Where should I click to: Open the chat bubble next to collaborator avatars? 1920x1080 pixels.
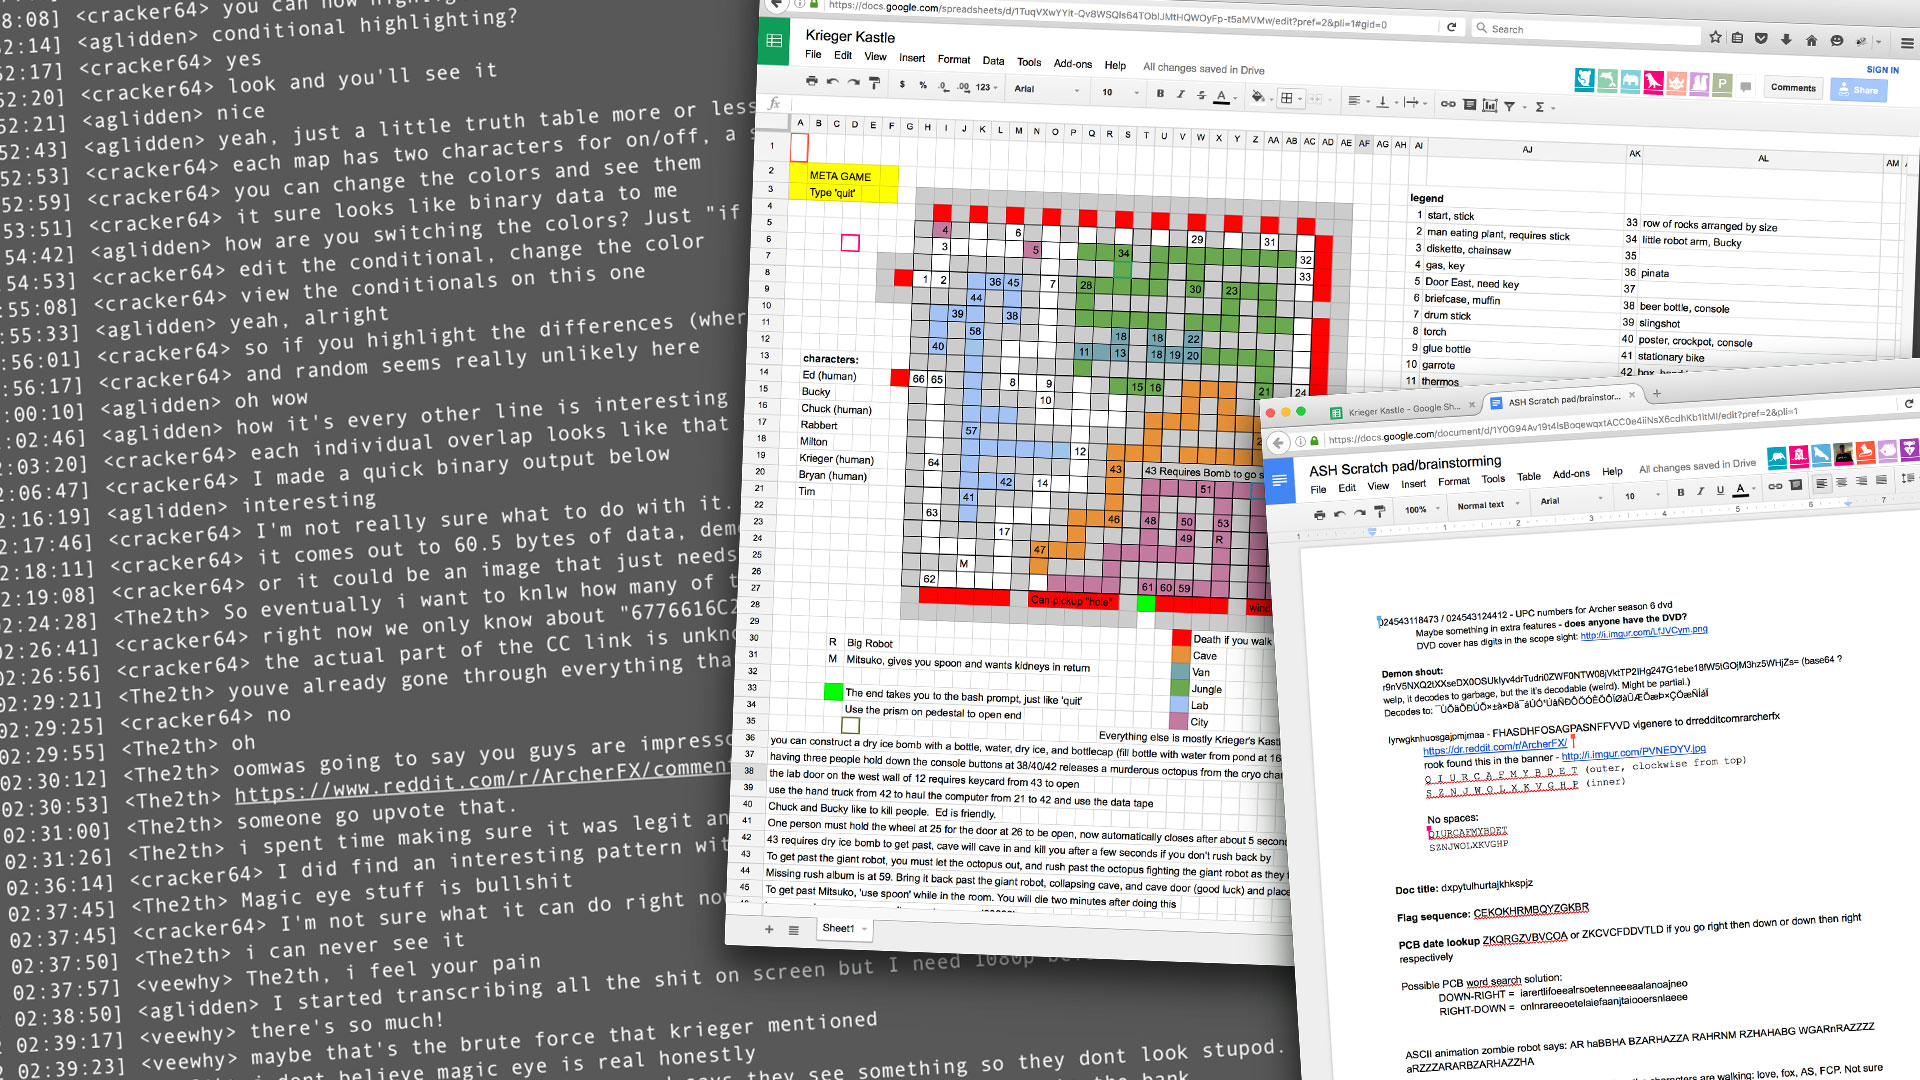tap(1745, 86)
